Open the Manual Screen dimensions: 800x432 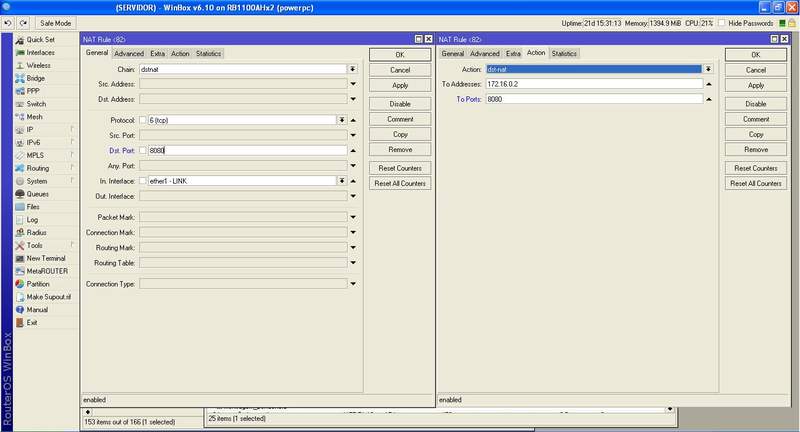click(37, 310)
